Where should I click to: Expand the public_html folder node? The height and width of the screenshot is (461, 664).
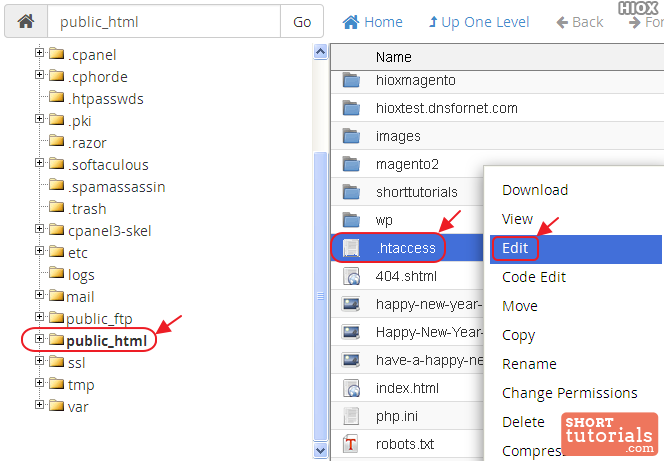coord(39,339)
